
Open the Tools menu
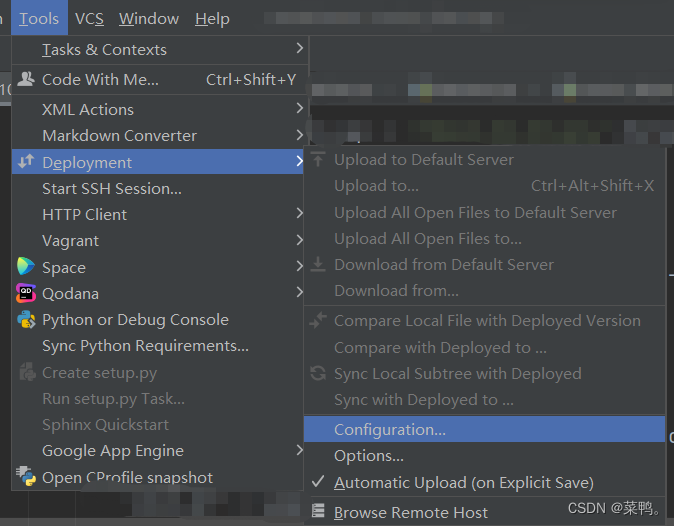[39, 18]
